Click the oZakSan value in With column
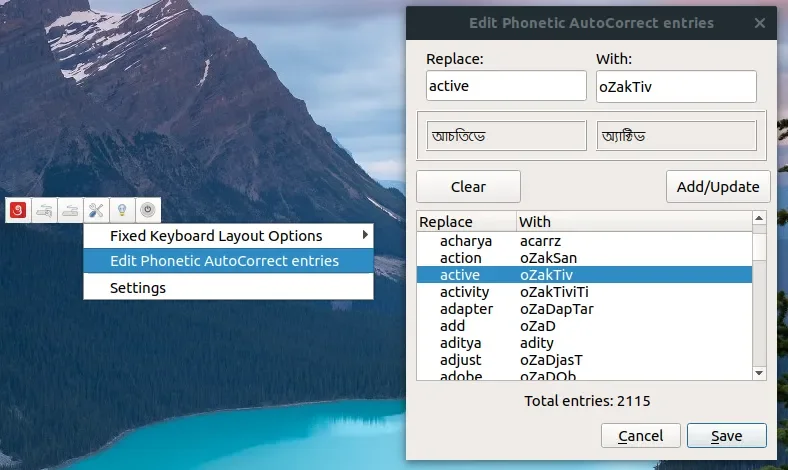Viewport: 788px width, 470px height. pyautogui.click(x=548, y=258)
